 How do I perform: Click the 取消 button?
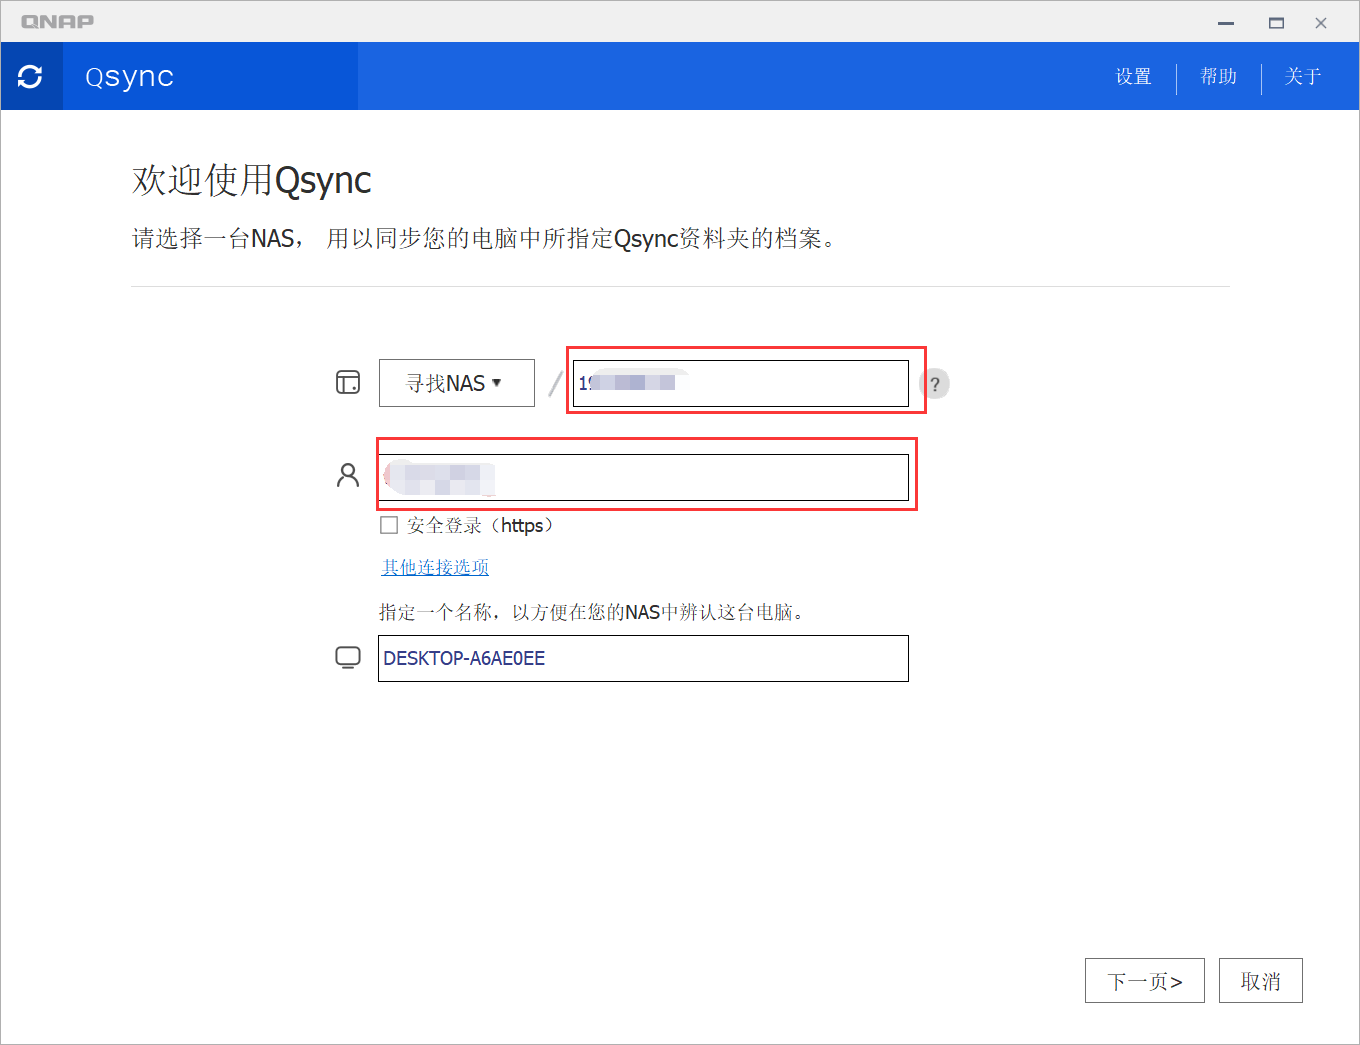(1261, 981)
